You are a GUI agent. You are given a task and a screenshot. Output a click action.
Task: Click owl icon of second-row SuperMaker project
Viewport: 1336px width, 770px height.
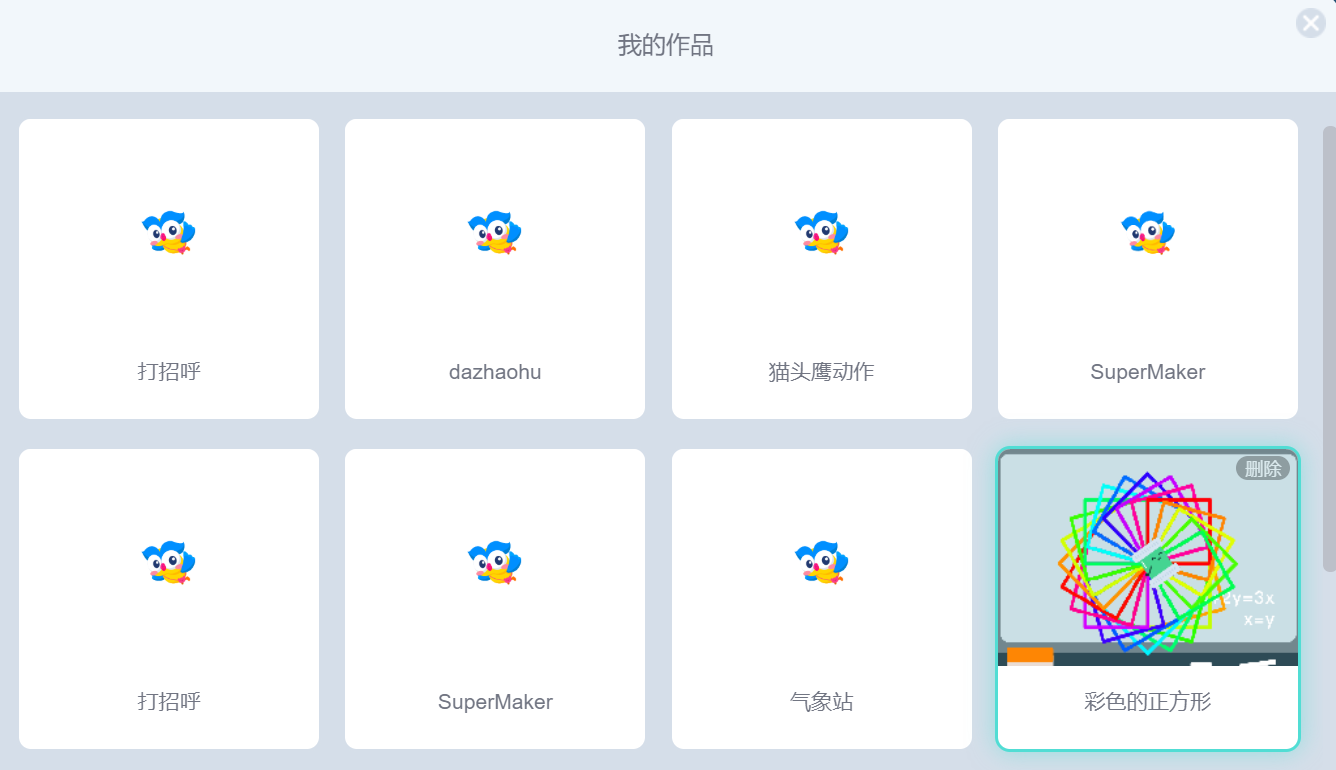(x=495, y=562)
